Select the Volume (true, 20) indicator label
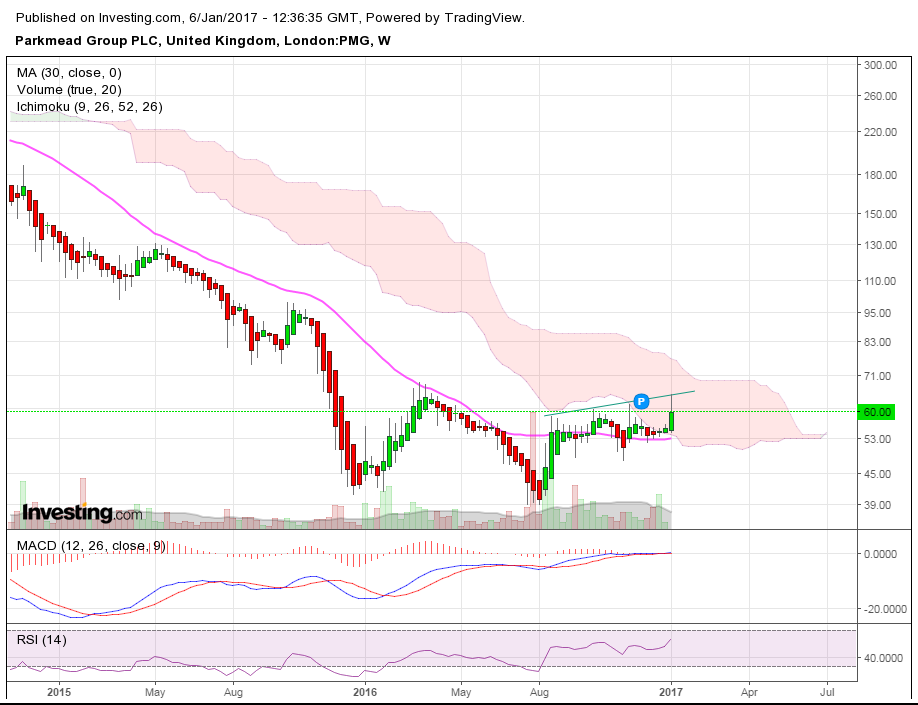Screen dimensions: 918x705 (x=69, y=90)
